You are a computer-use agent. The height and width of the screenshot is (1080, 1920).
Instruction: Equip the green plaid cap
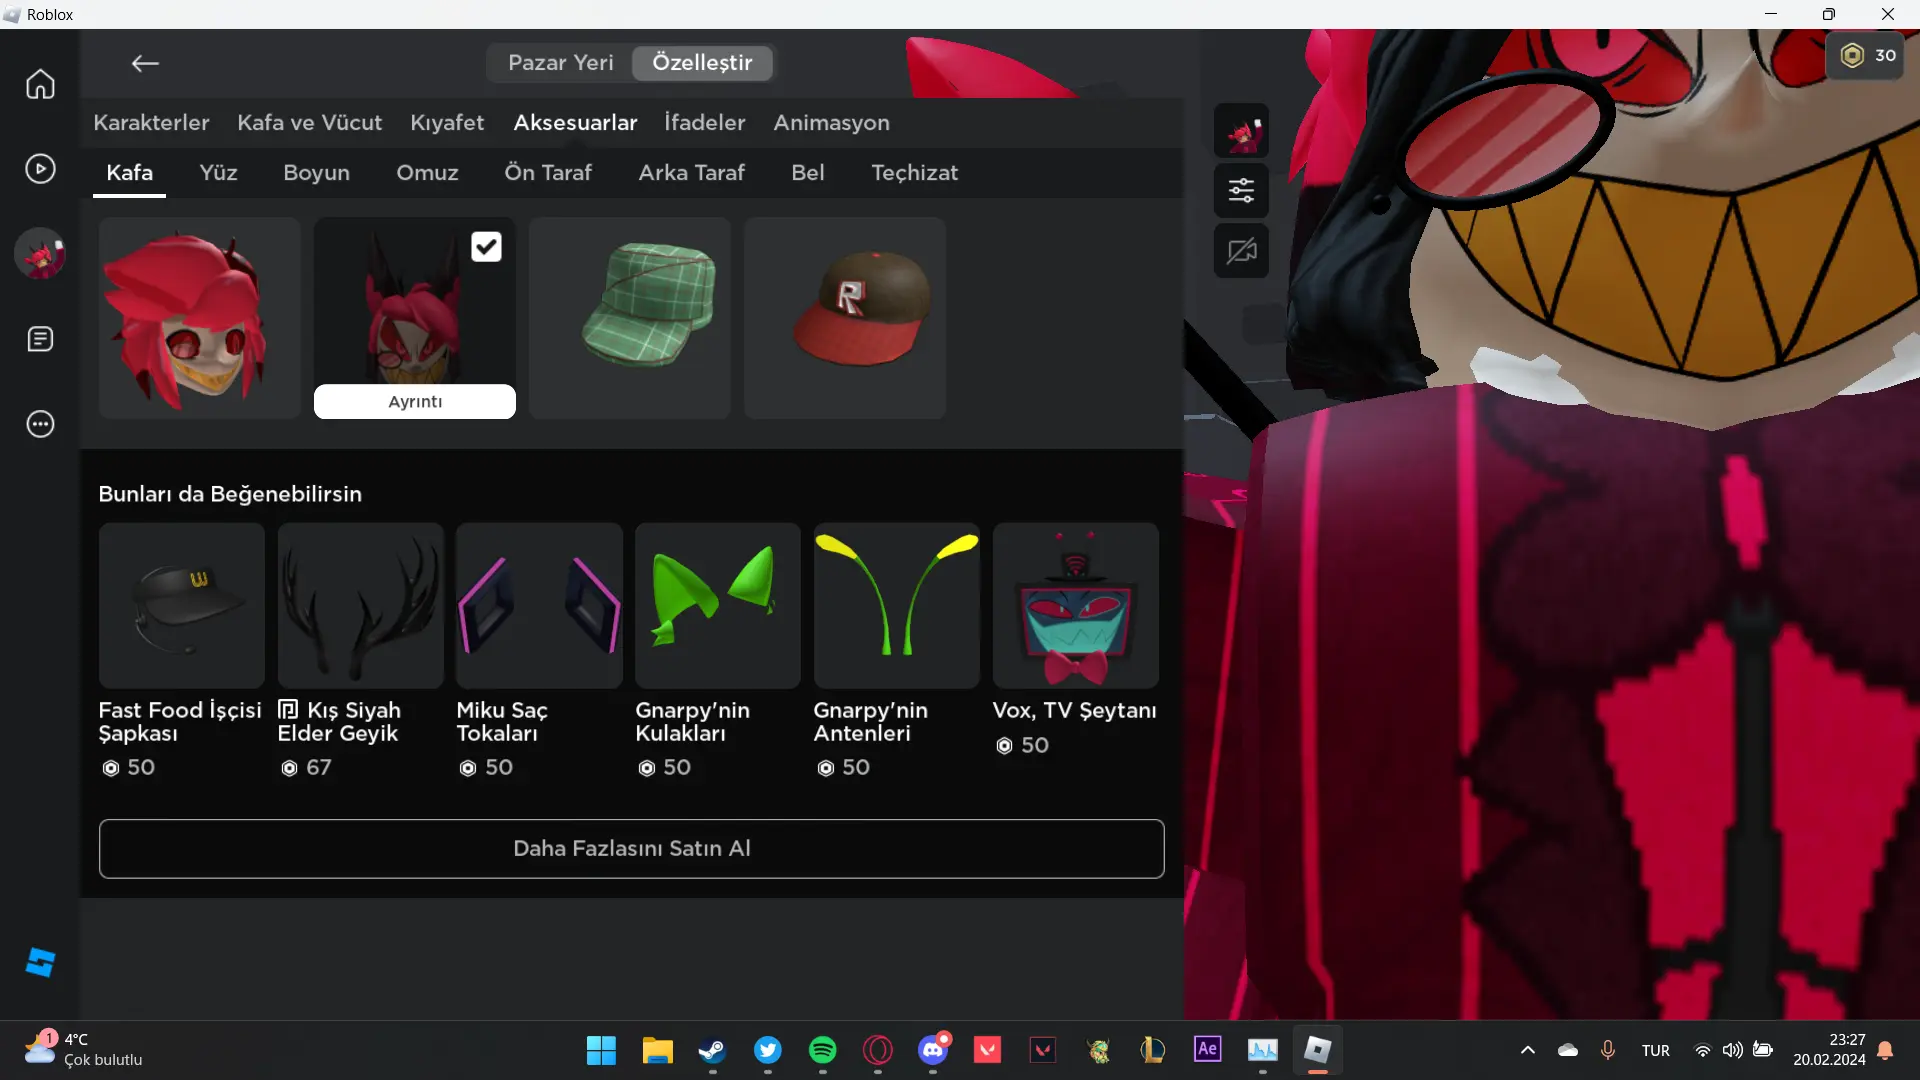629,318
